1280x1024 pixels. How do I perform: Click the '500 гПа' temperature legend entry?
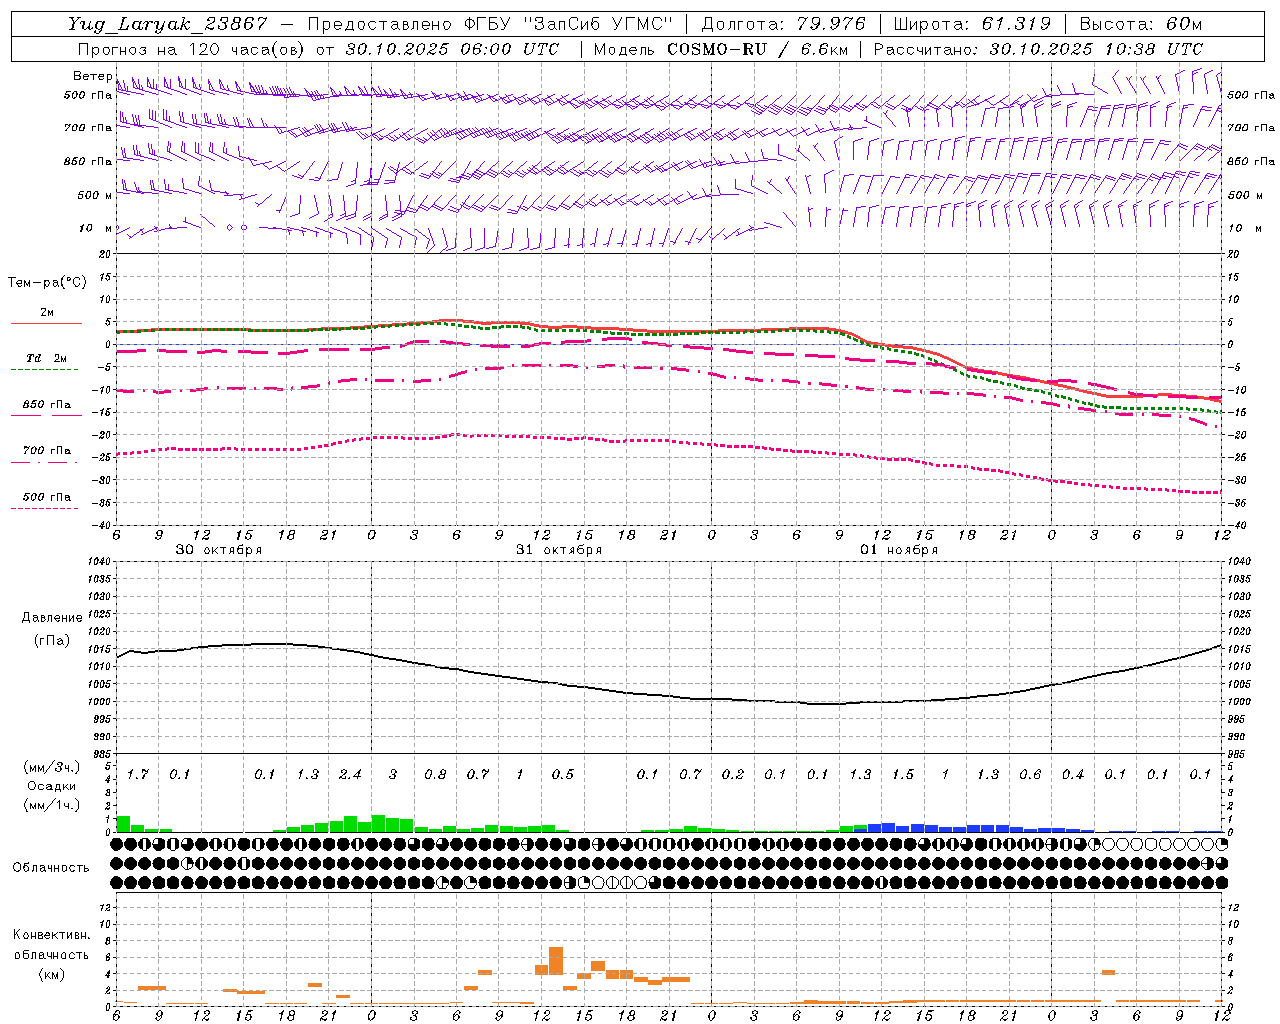pos(47,497)
